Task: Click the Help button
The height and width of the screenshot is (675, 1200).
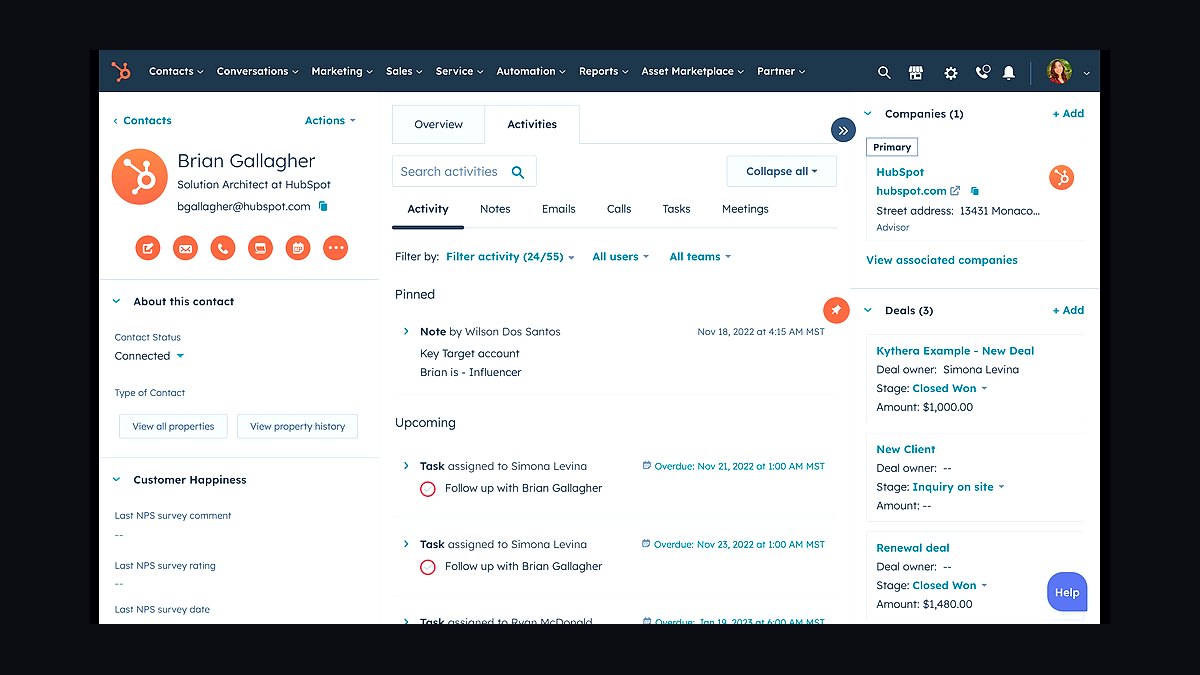Action: 1067,592
